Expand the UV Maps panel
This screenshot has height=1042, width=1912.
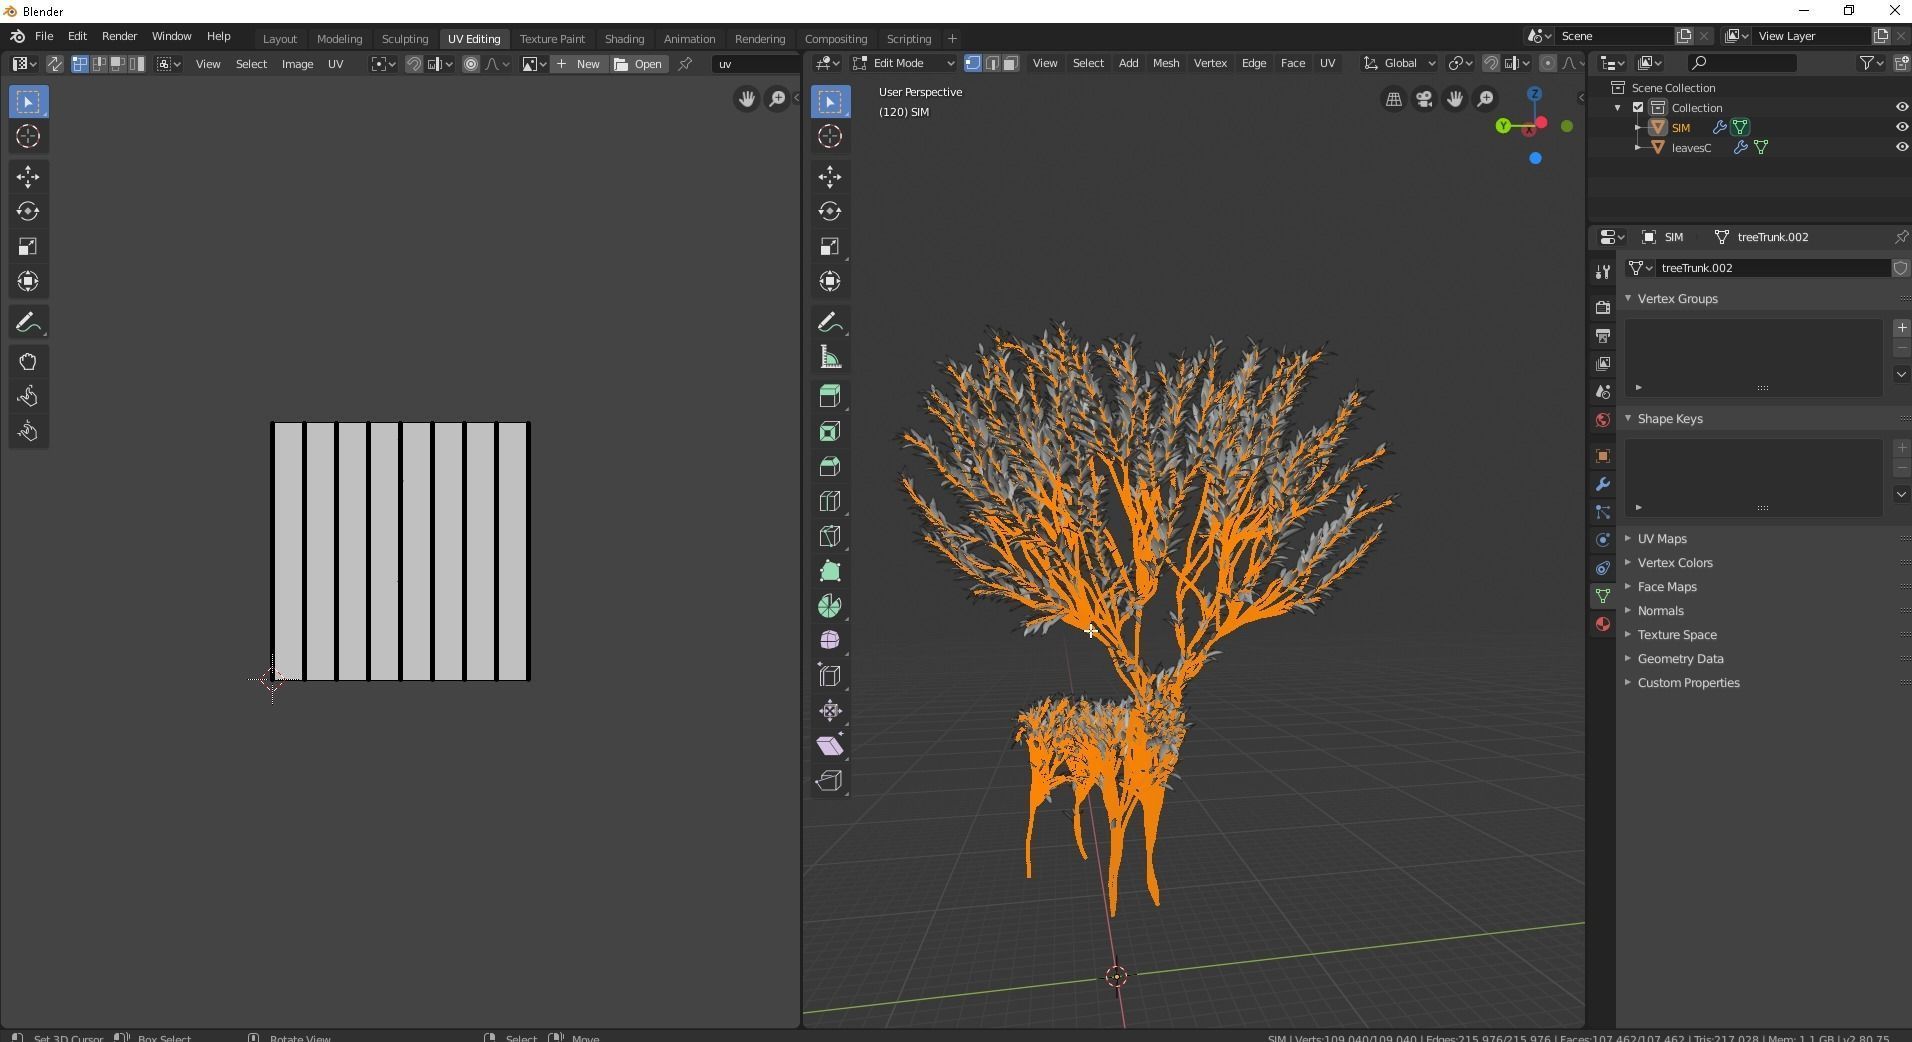tap(1661, 539)
